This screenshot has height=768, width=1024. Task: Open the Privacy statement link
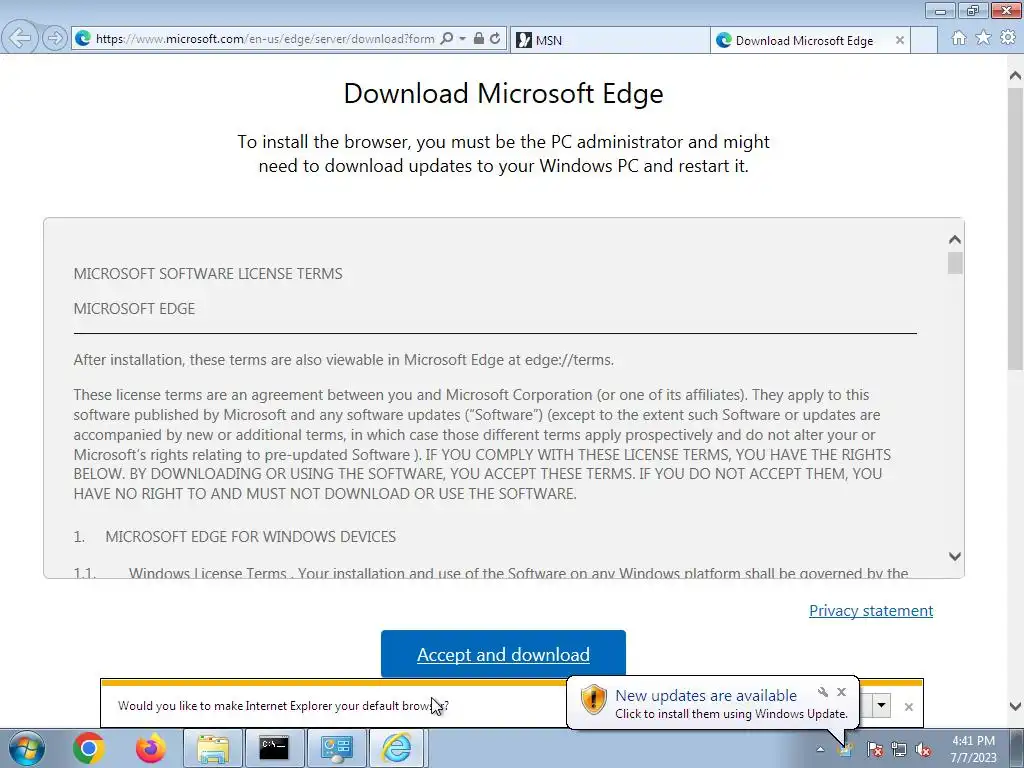coord(871,611)
